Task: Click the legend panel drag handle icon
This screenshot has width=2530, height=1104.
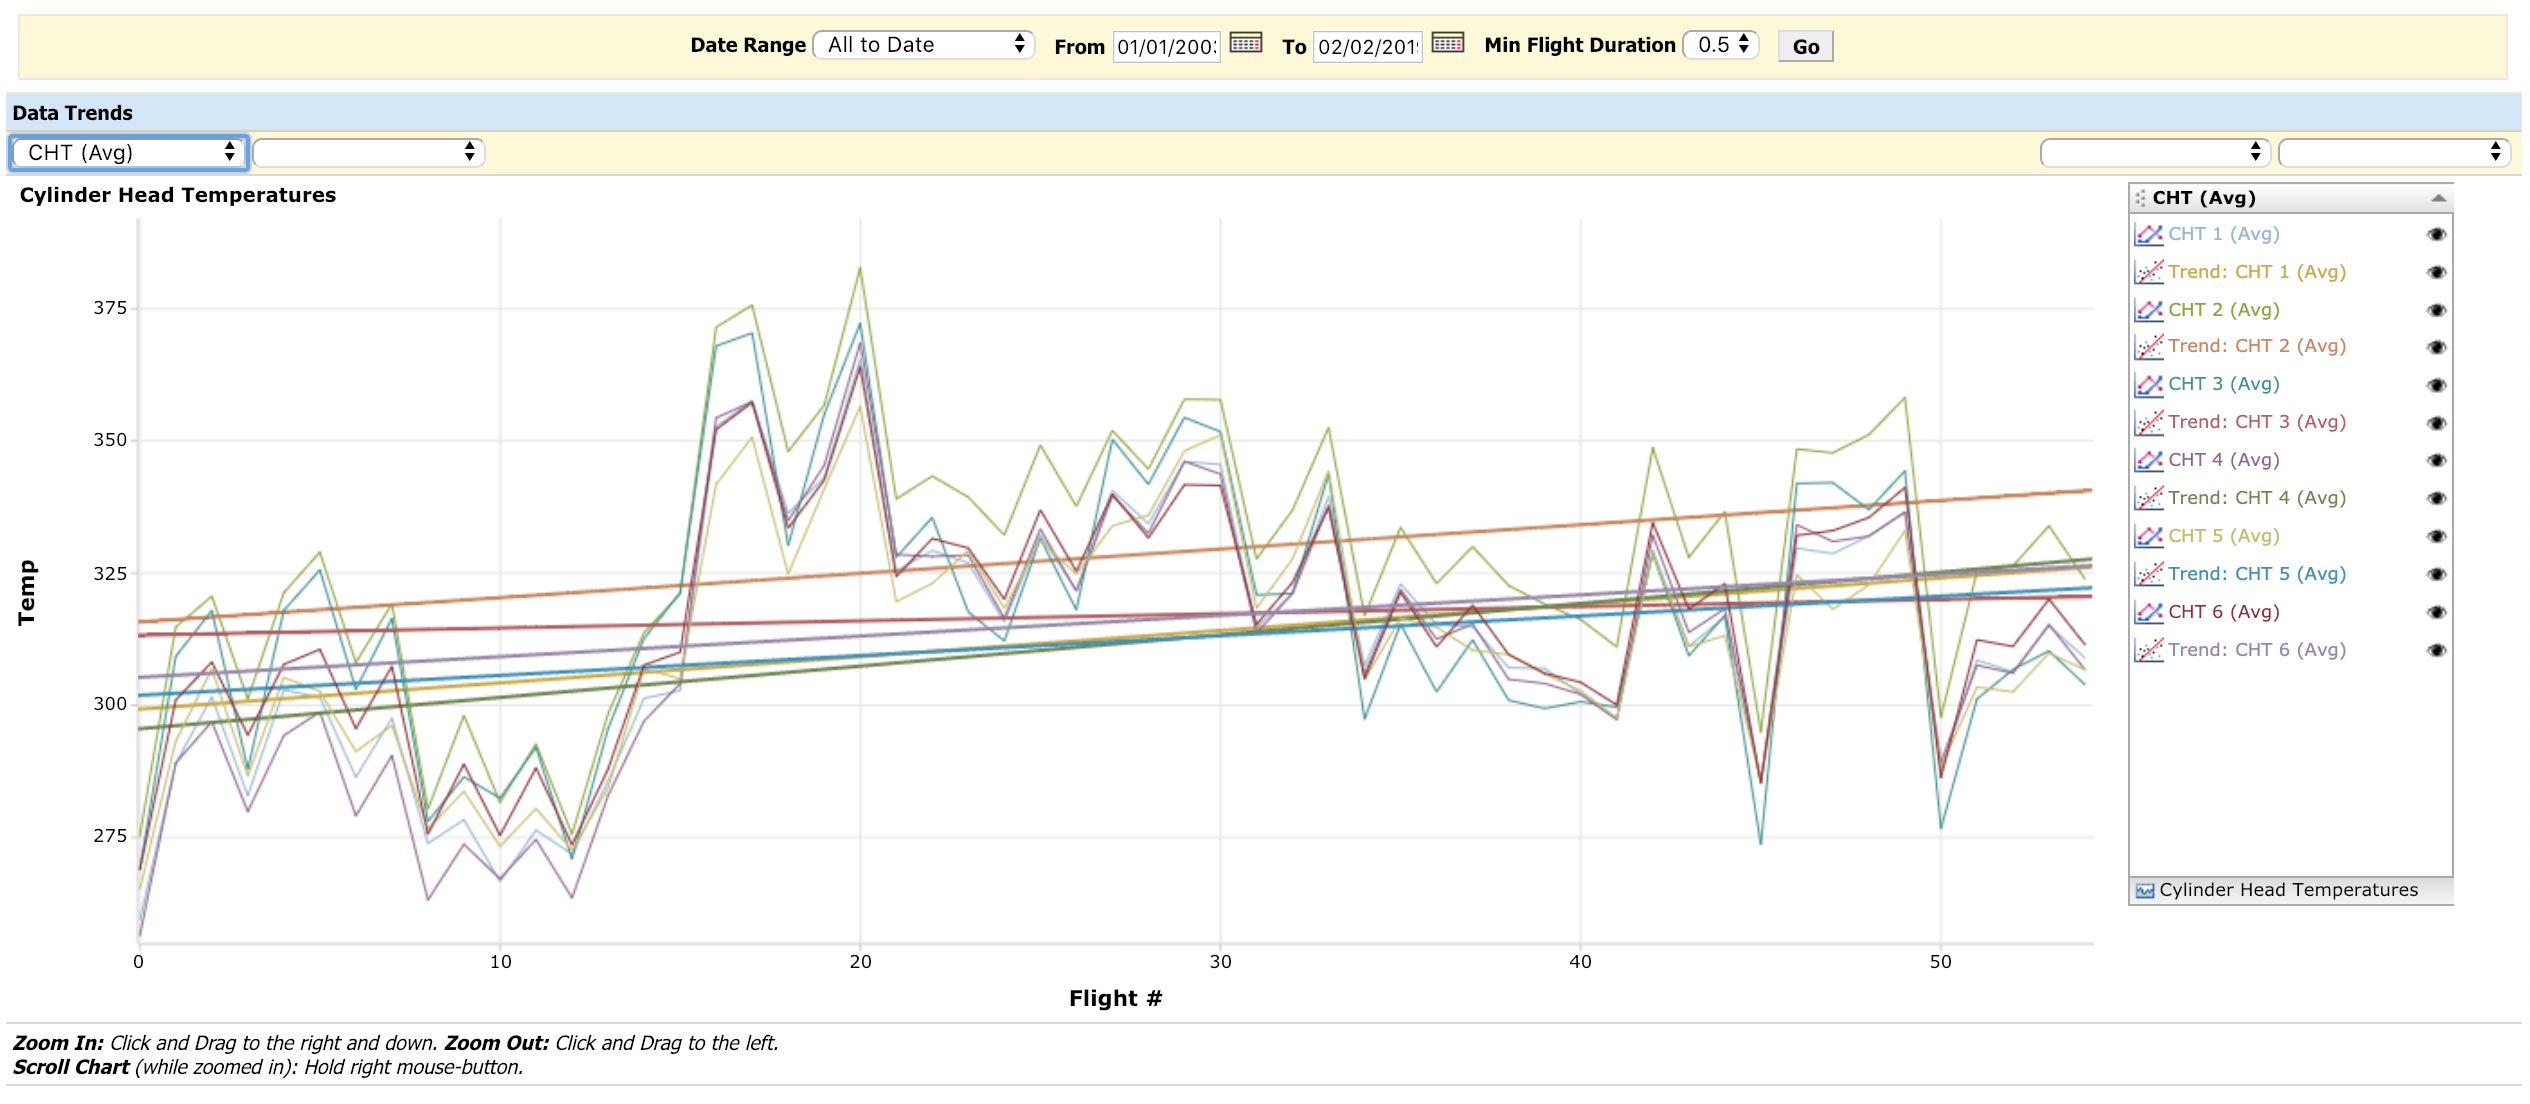Action: tap(2140, 198)
